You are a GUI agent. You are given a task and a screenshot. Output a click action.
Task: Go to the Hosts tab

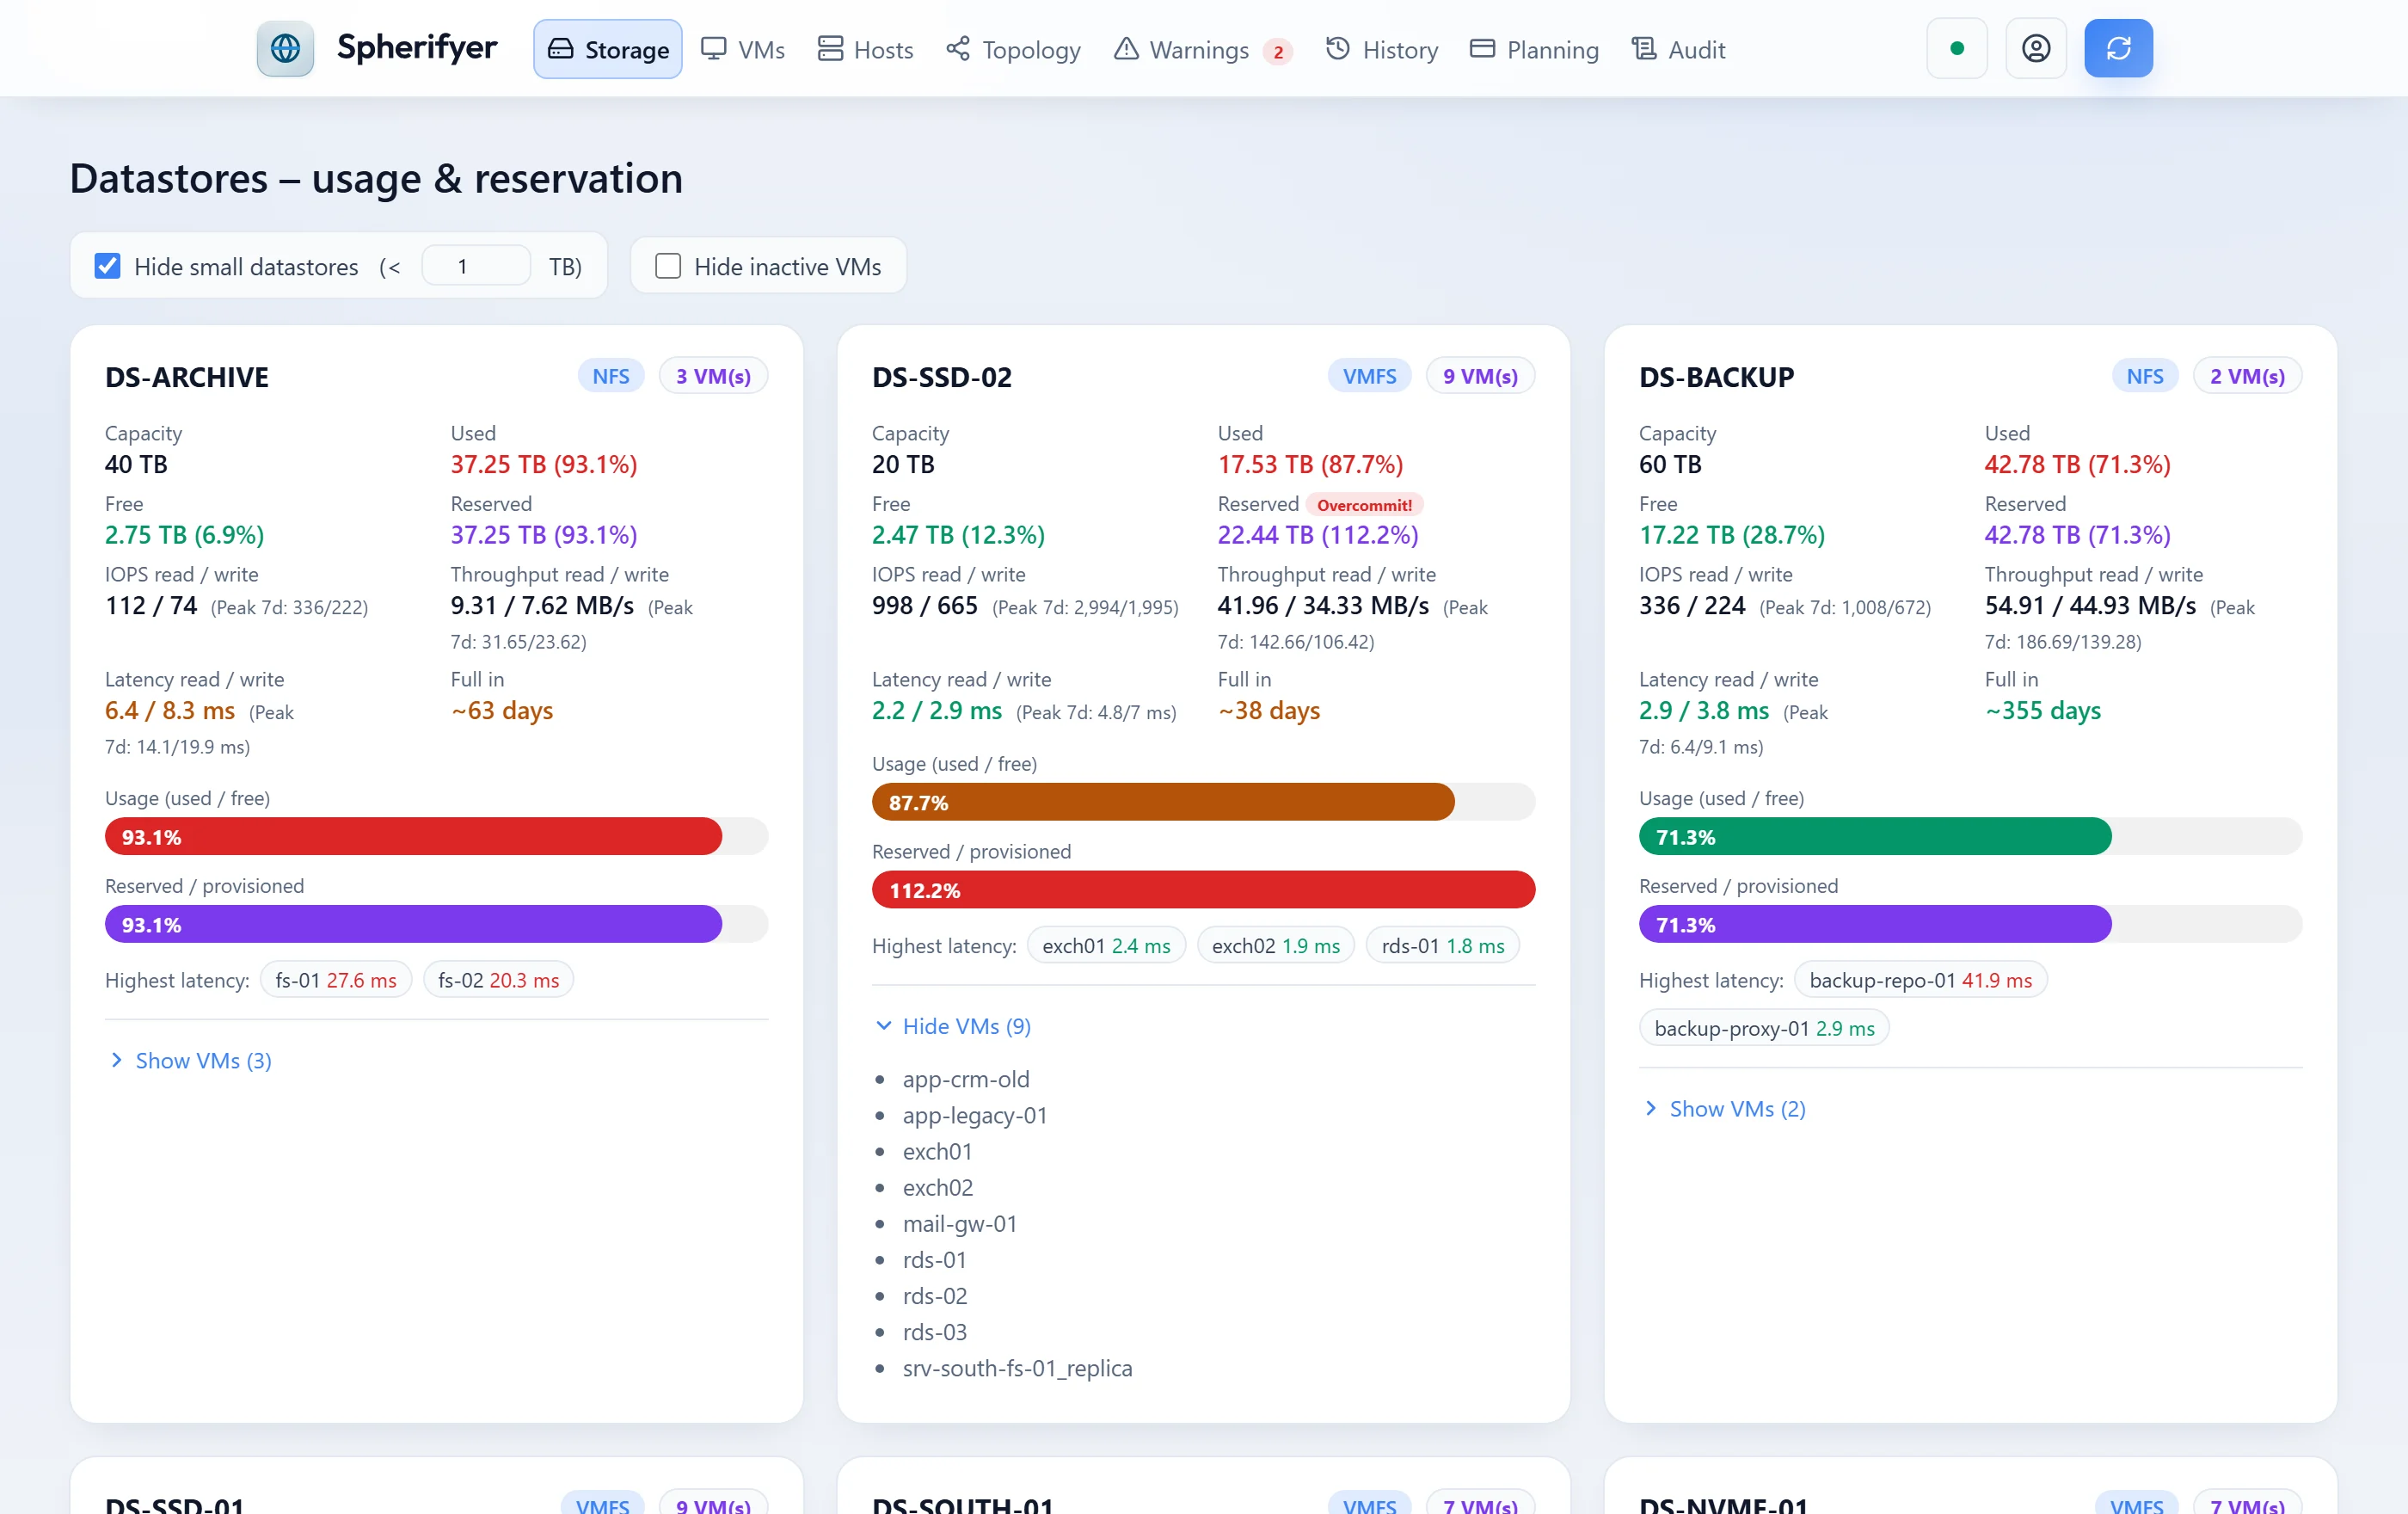(865, 49)
